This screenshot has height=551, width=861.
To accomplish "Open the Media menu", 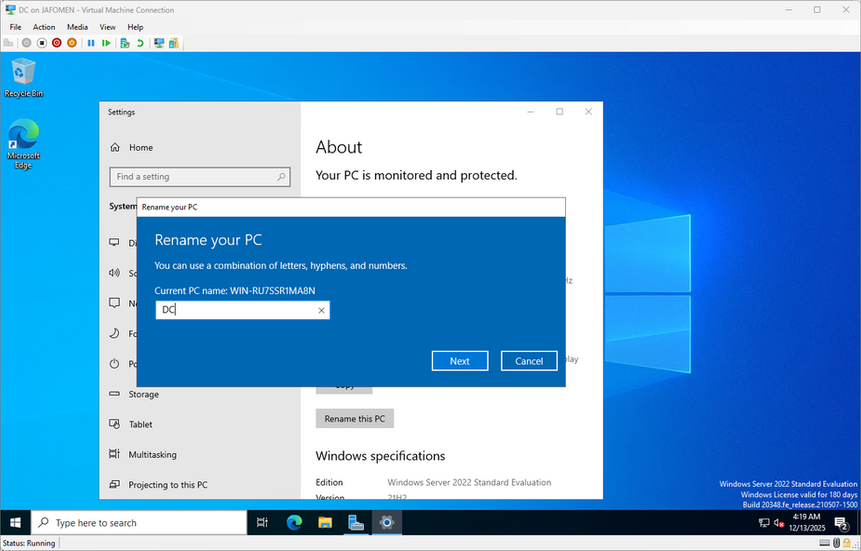I will tap(77, 27).
